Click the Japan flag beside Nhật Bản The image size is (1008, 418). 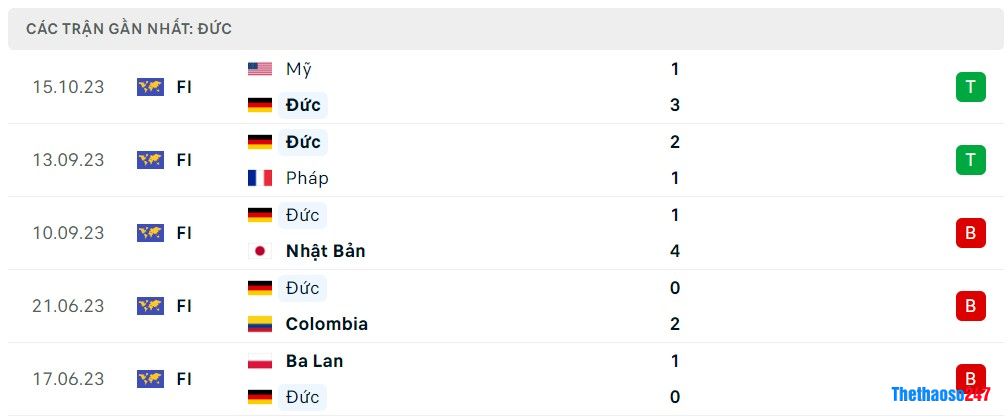coord(260,251)
